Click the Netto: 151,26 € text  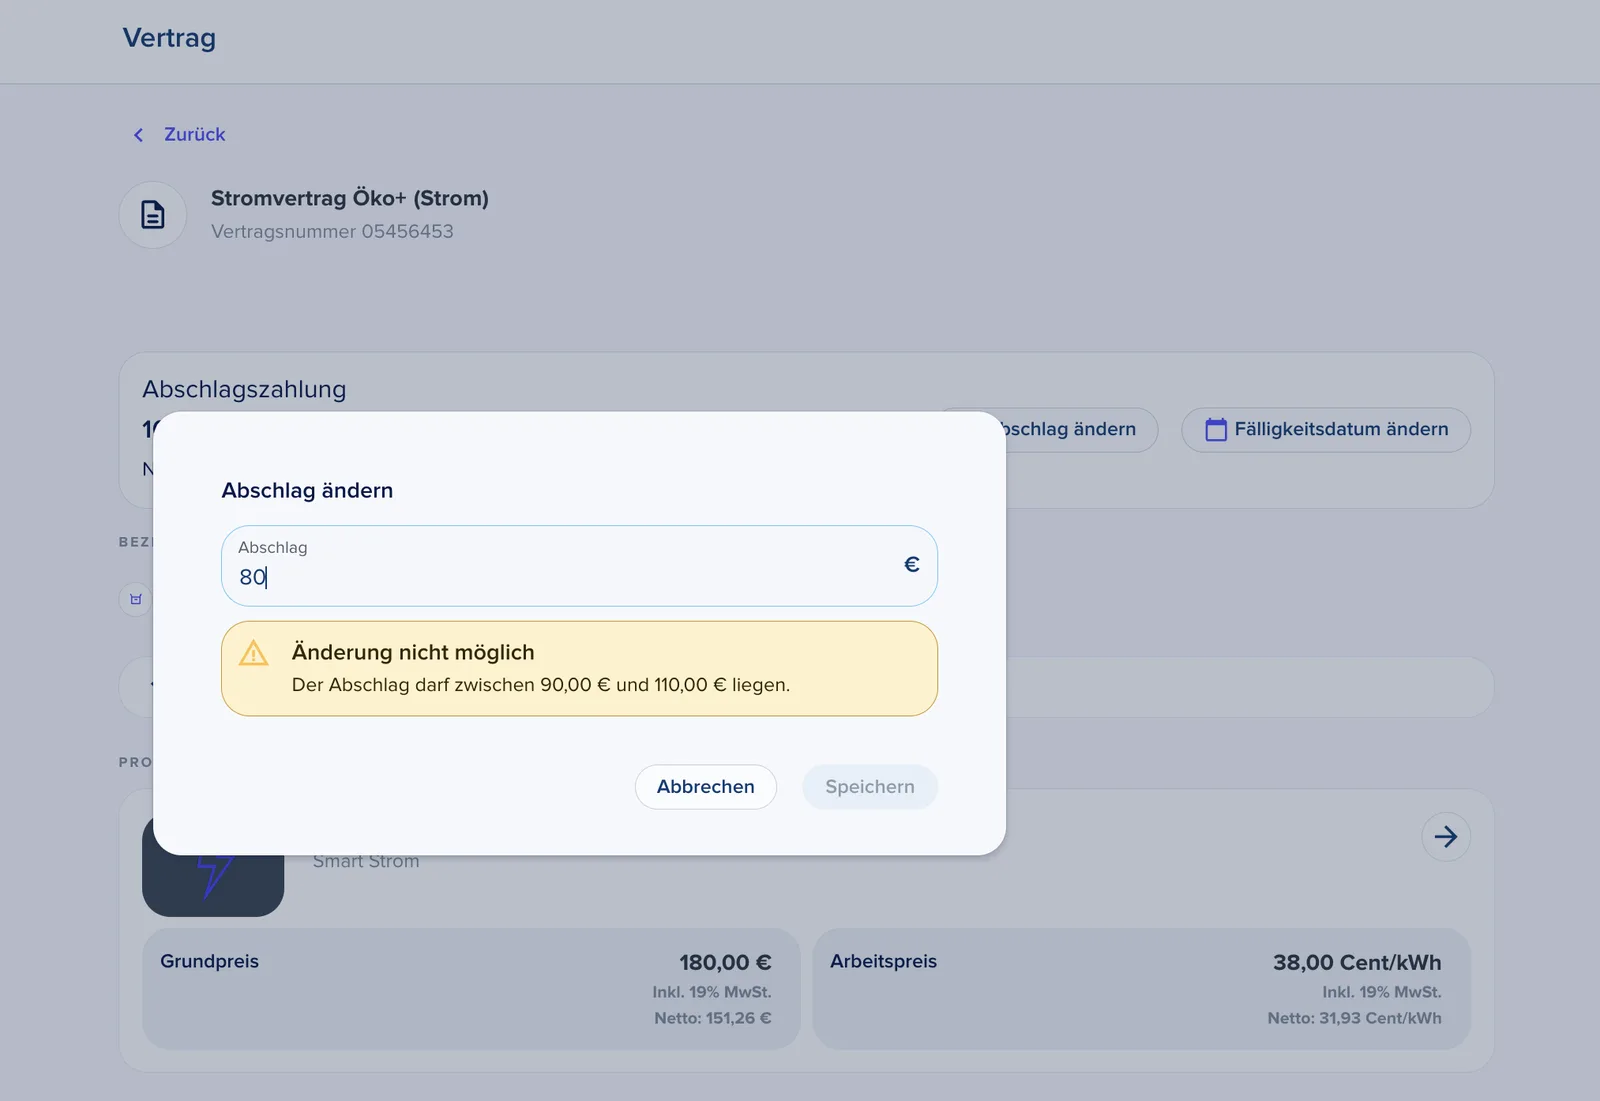713,1018
